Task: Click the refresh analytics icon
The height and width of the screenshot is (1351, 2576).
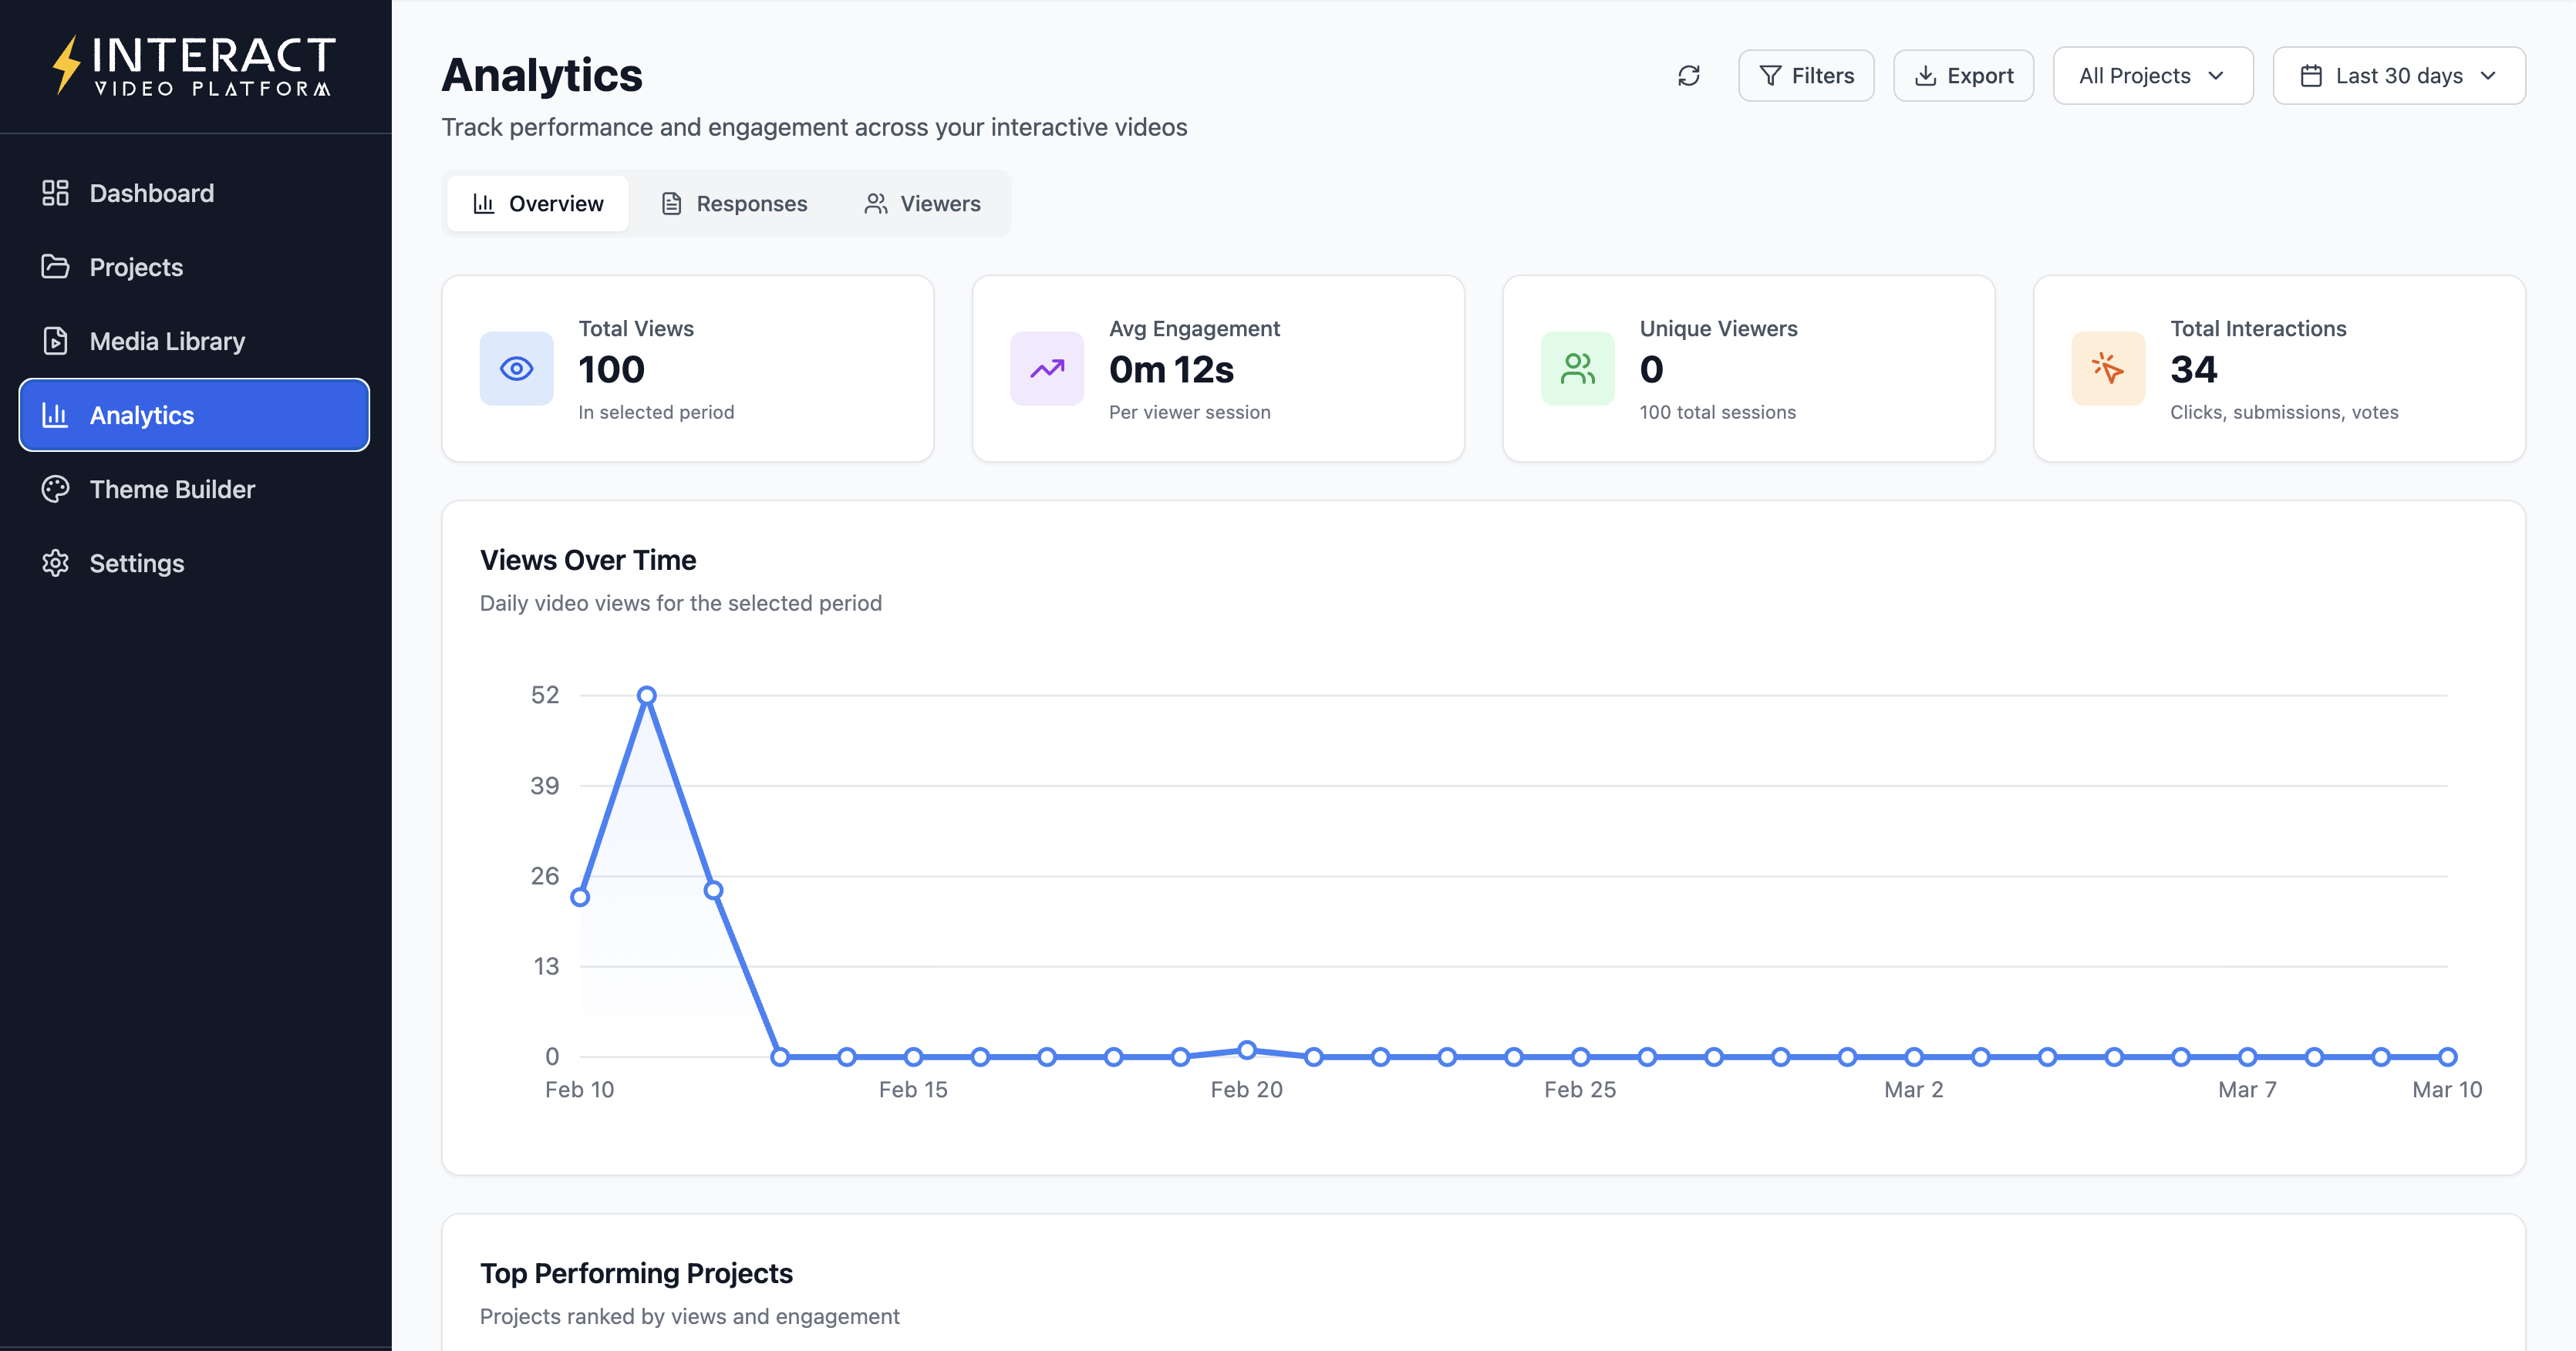Action: (1688, 76)
